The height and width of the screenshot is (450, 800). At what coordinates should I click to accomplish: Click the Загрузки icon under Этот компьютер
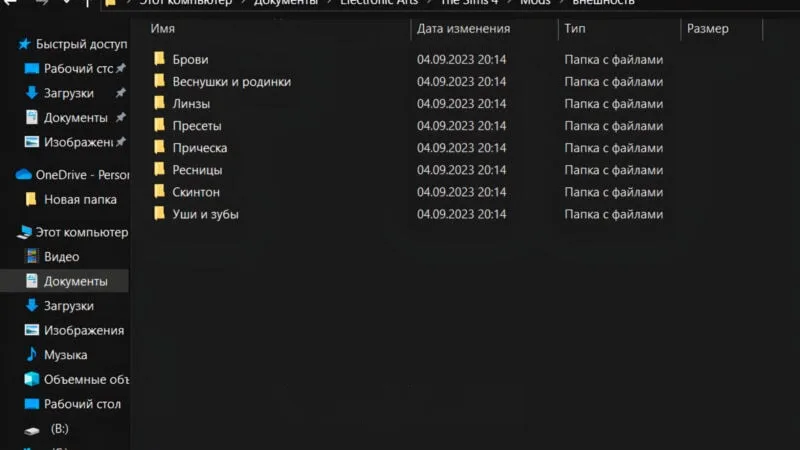pos(32,305)
